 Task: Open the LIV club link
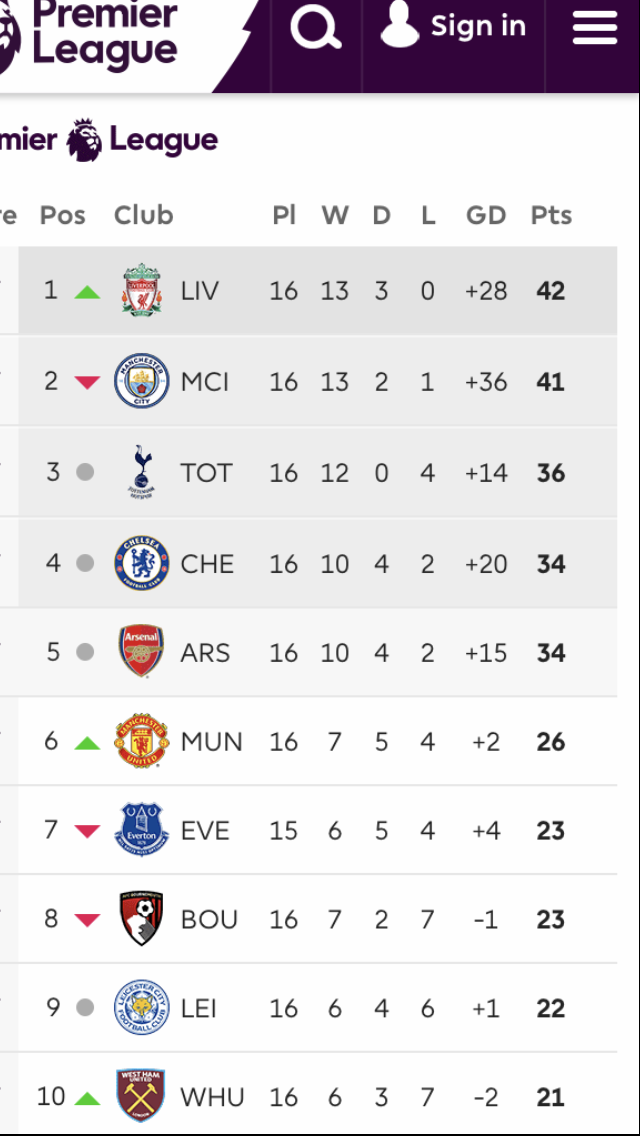click(x=200, y=291)
